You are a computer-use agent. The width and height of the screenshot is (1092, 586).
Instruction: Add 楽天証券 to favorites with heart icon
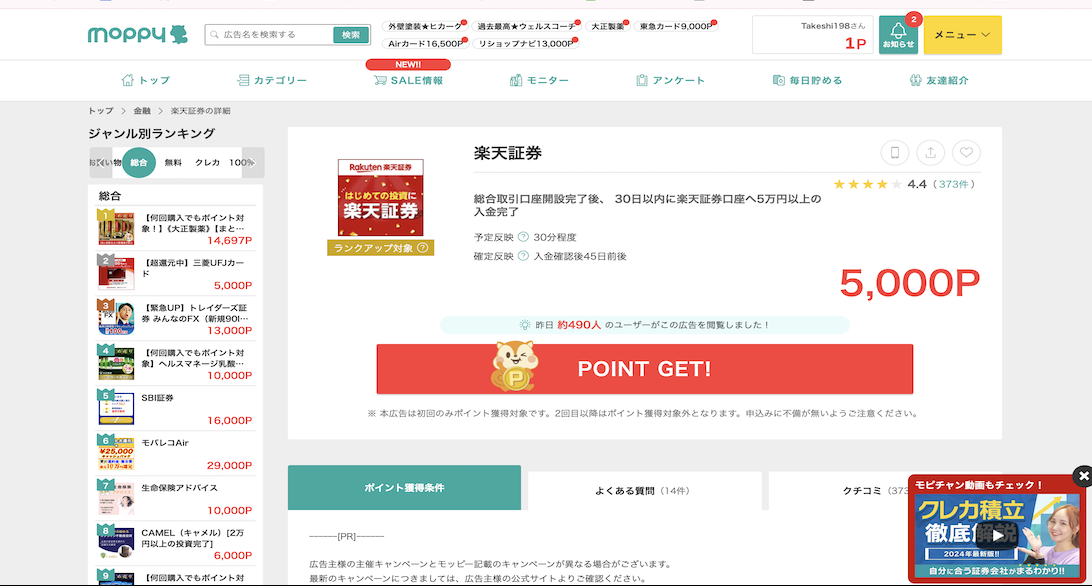pos(966,153)
